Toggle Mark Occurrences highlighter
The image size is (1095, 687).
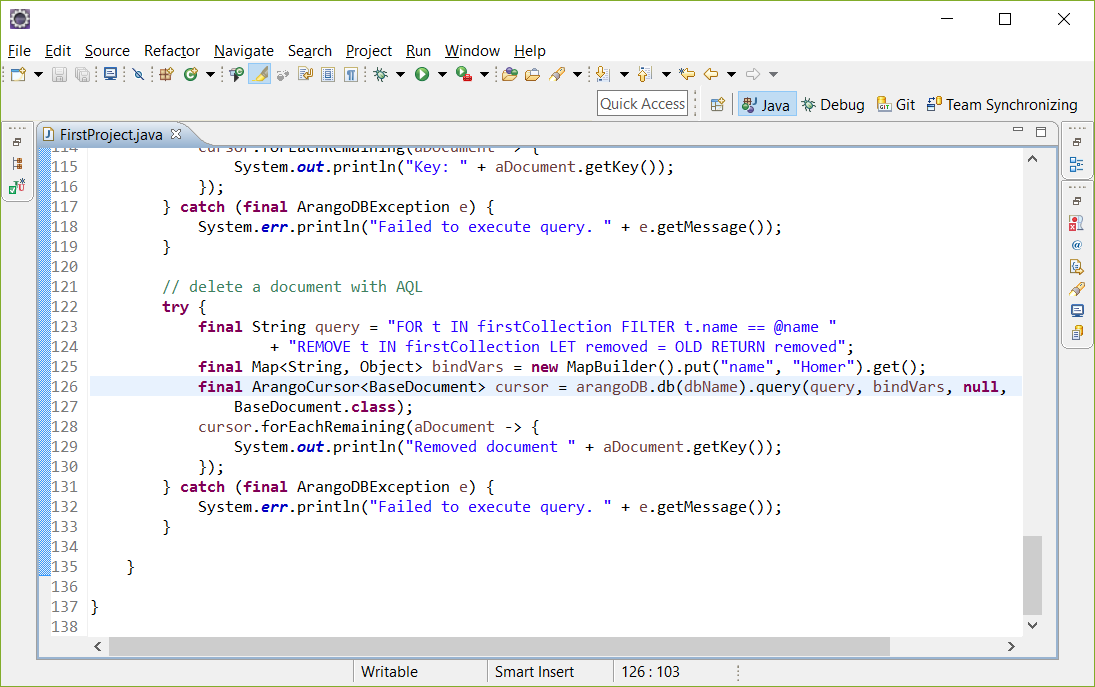click(x=259, y=74)
